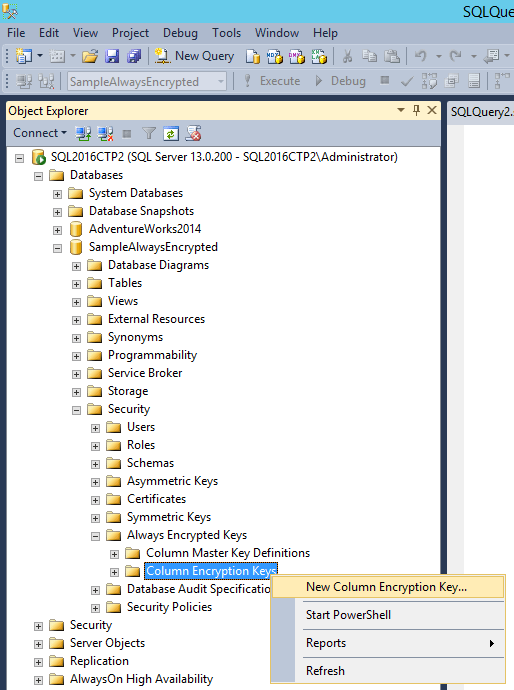Click the Object Explorer filter funnel icon
Viewport: 514px width, 690px height.
pos(149,133)
